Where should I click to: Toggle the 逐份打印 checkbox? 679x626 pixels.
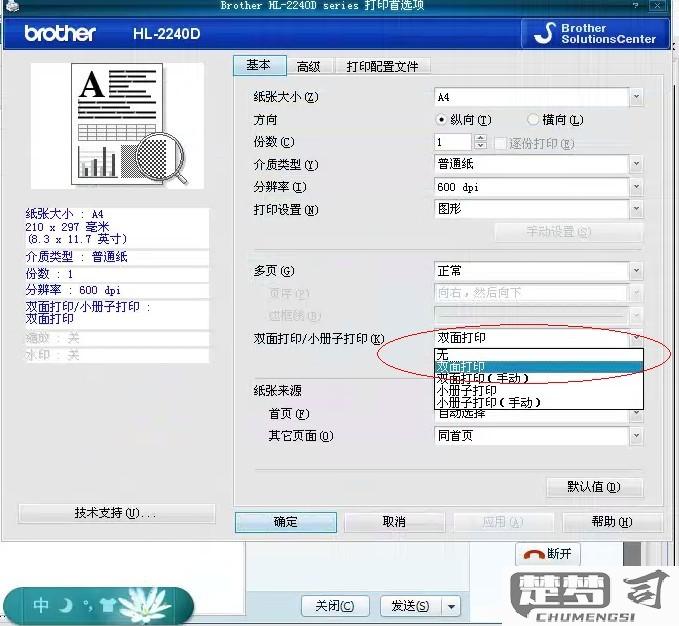(x=500, y=143)
